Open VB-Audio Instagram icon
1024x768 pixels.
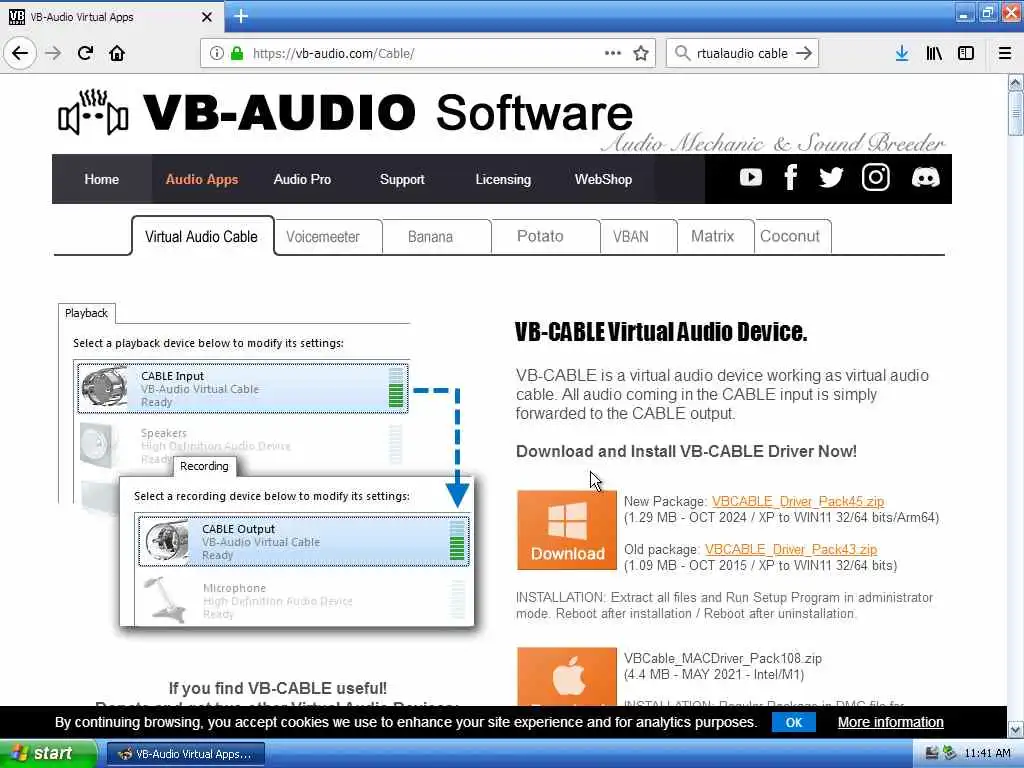pyautogui.click(x=875, y=177)
